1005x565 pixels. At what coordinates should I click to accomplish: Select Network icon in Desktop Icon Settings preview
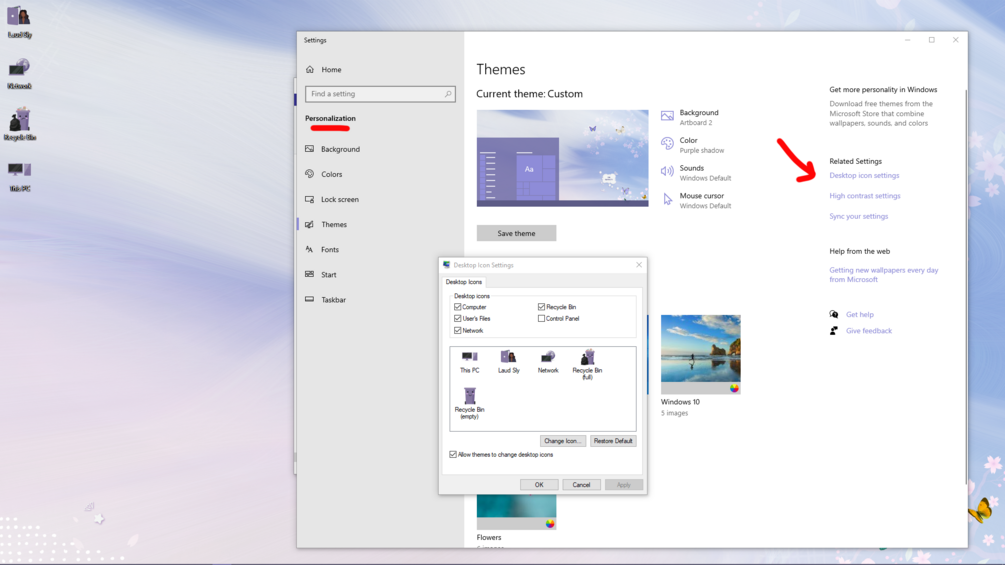pyautogui.click(x=548, y=362)
